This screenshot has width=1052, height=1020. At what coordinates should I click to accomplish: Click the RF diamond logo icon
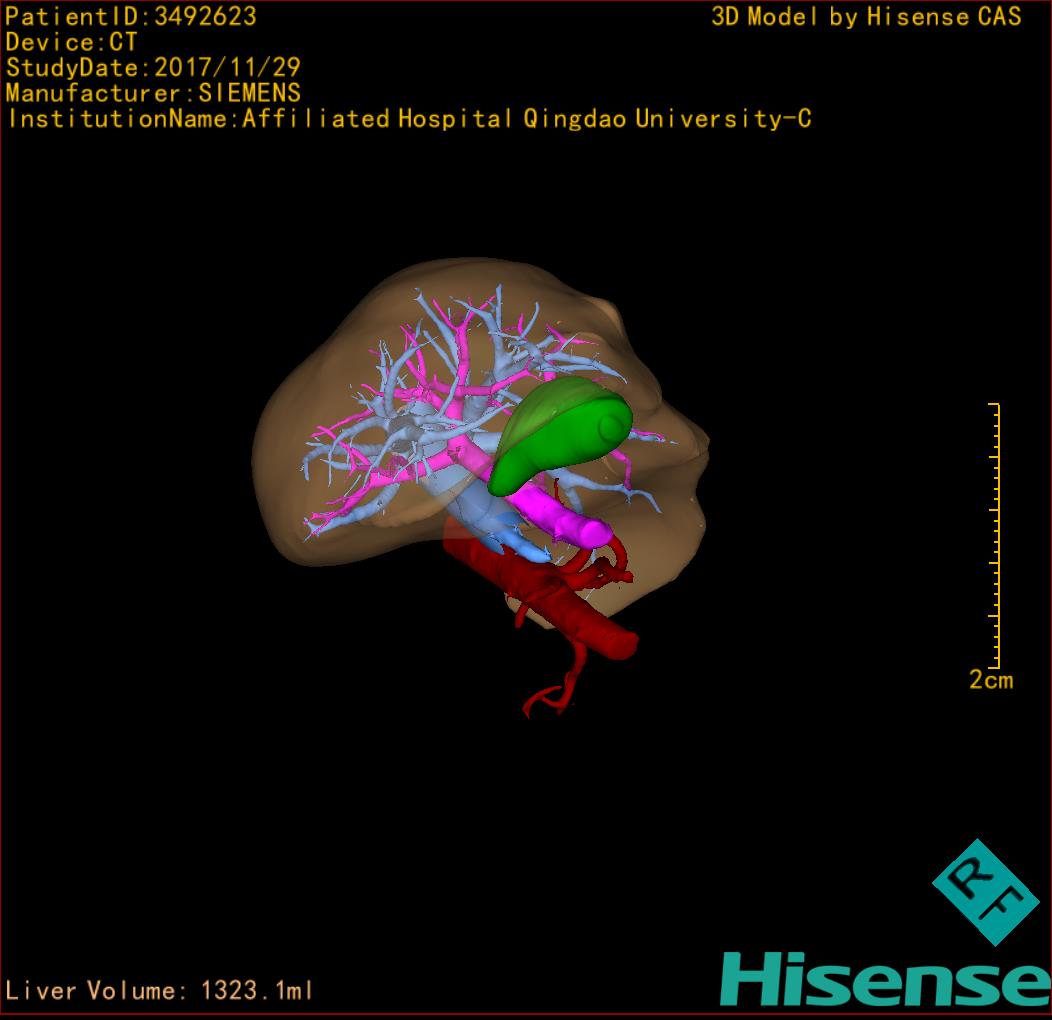pos(985,892)
